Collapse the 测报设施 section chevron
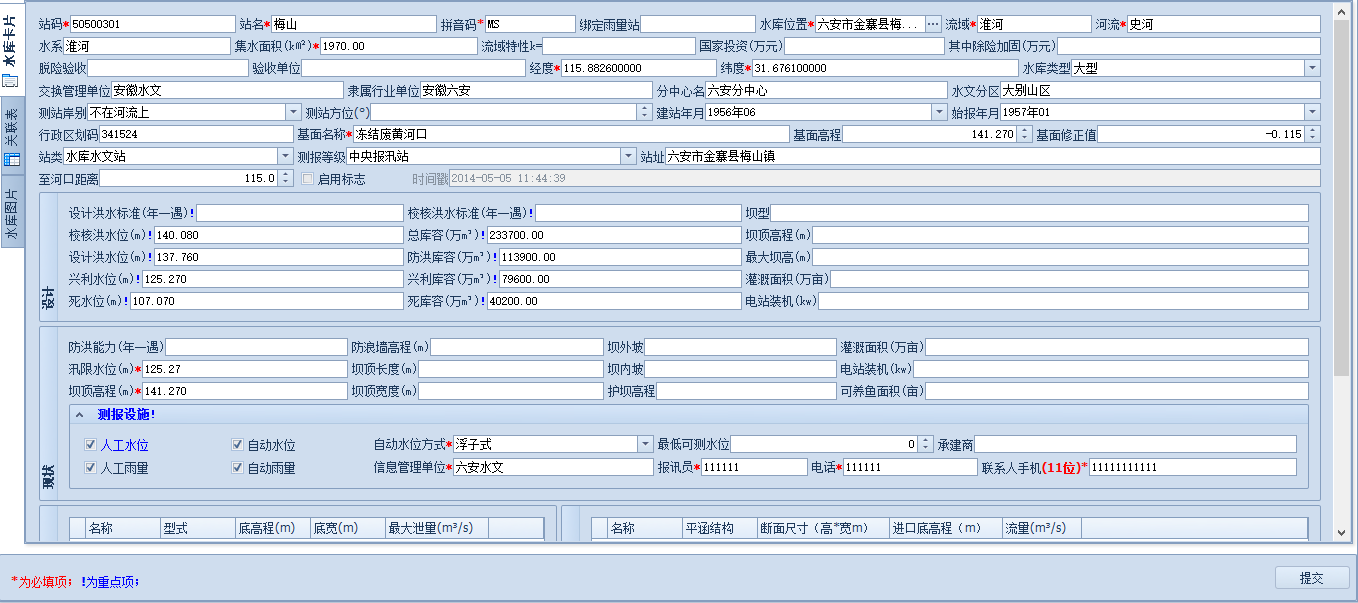 (x=80, y=415)
